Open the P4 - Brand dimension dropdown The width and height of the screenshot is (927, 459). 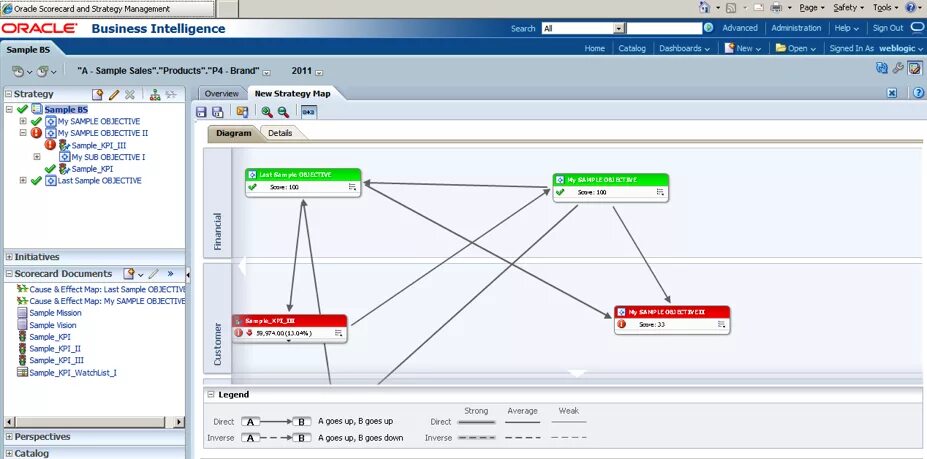click(267, 73)
